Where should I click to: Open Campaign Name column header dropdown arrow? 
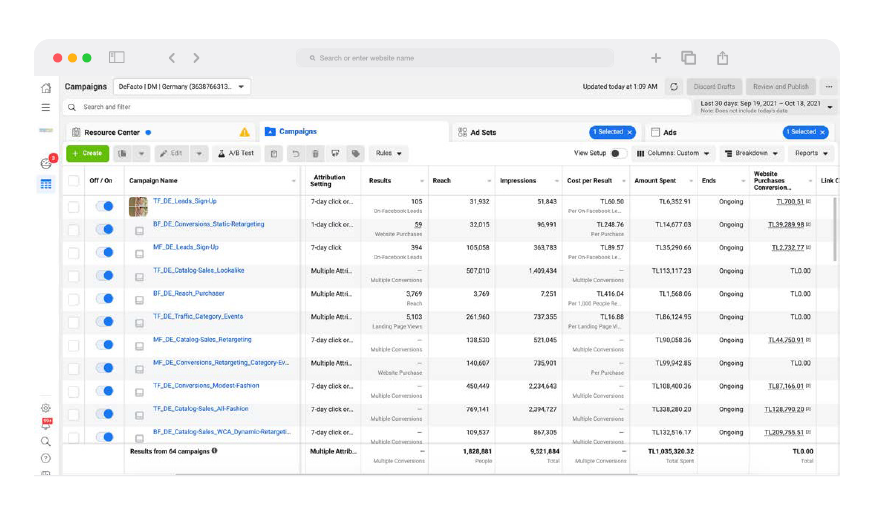click(294, 181)
